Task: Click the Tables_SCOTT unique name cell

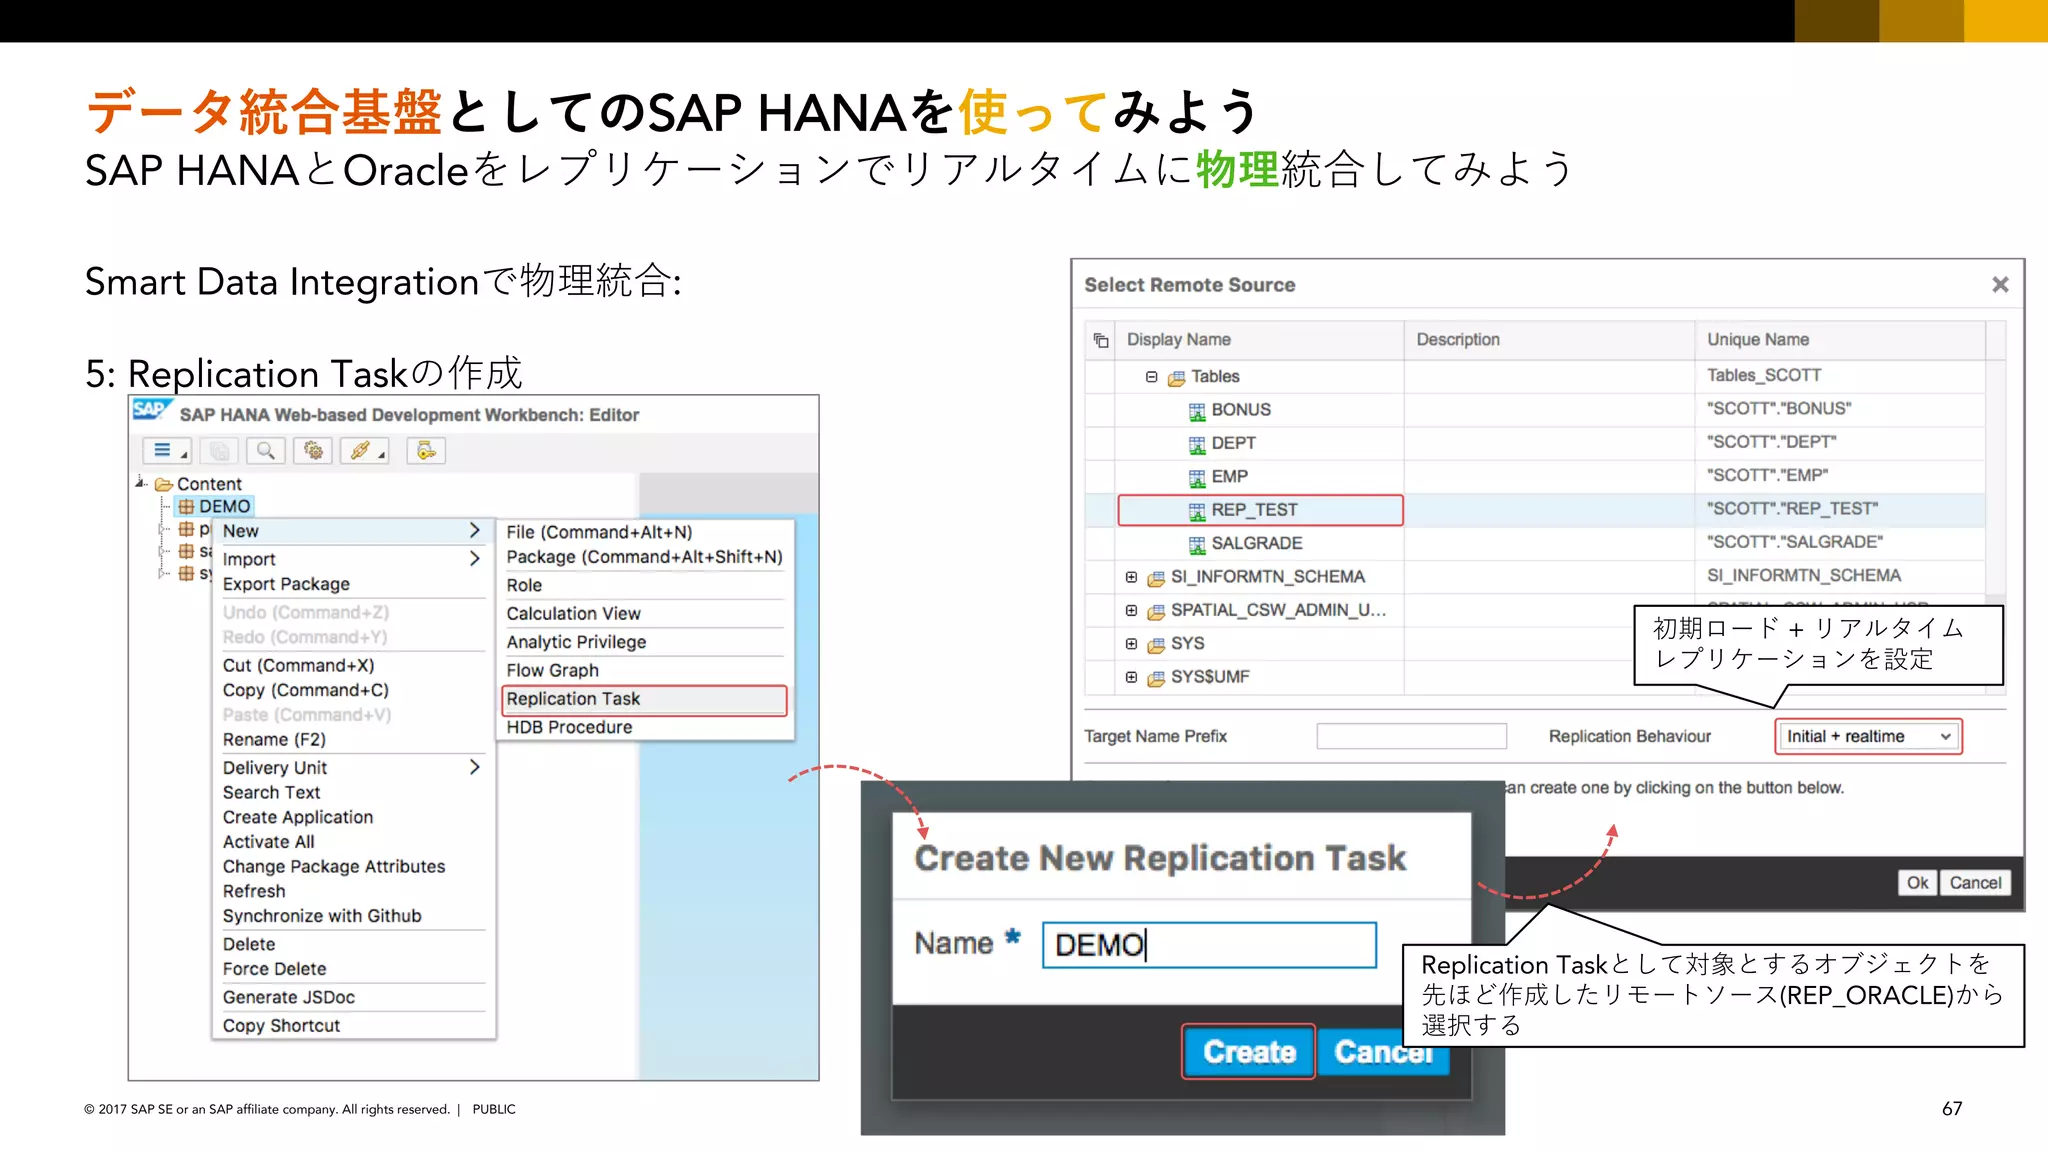Action: pos(1840,376)
